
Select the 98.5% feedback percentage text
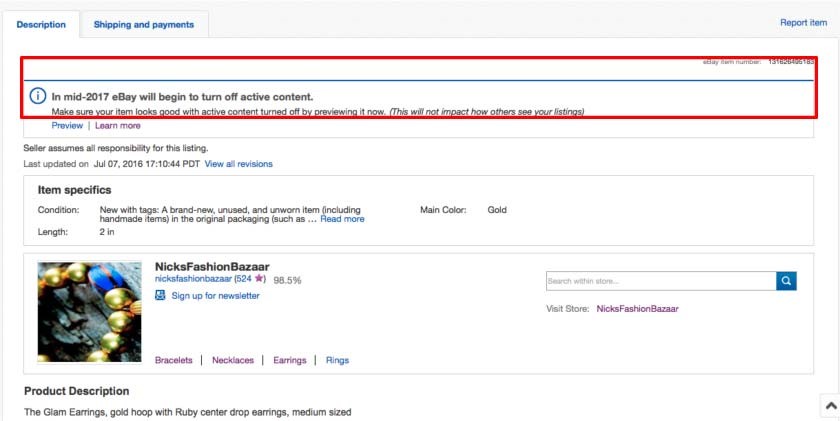click(287, 280)
